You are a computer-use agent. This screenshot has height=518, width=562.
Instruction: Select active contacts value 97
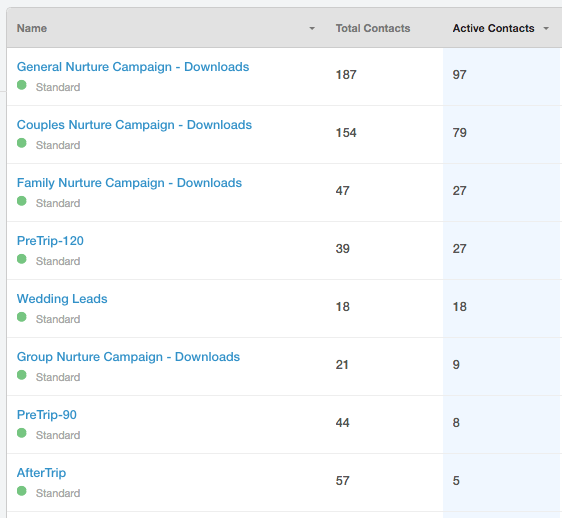point(459,75)
